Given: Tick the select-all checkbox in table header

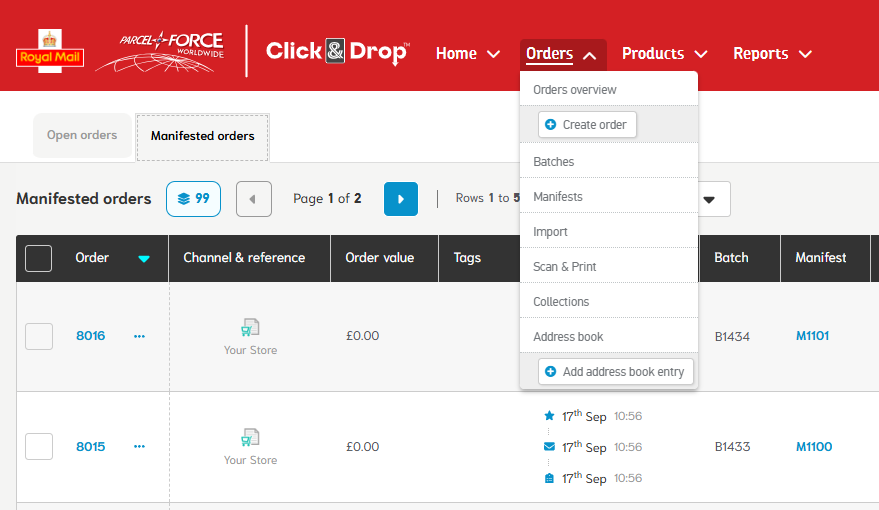Looking at the screenshot, I should point(39,258).
